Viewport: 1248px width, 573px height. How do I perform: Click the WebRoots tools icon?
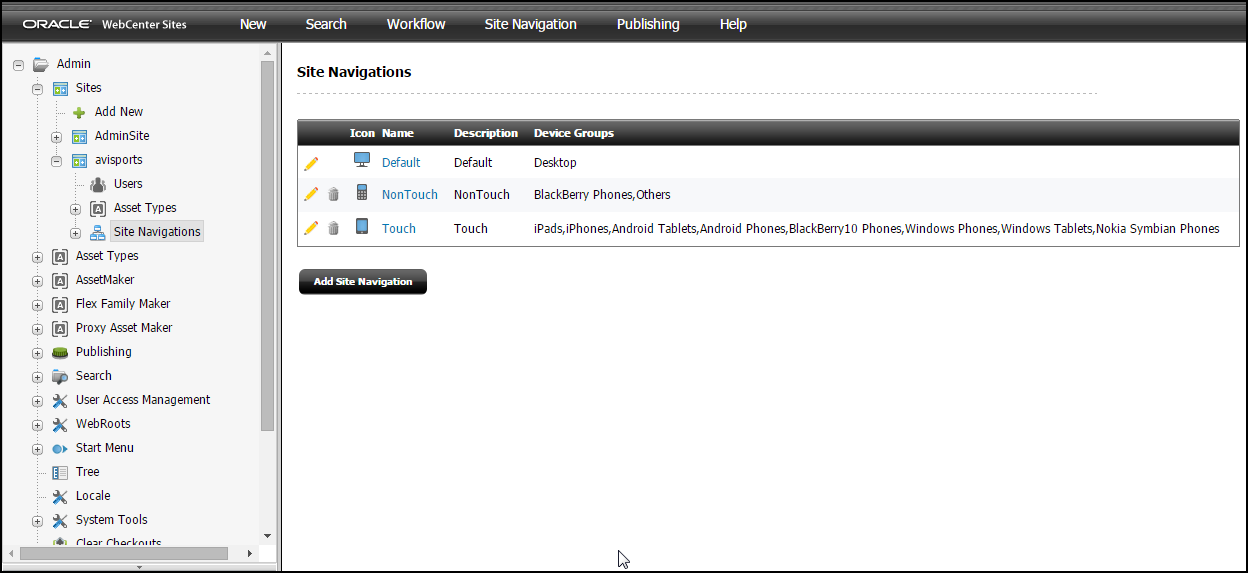[x=60, y=424]
